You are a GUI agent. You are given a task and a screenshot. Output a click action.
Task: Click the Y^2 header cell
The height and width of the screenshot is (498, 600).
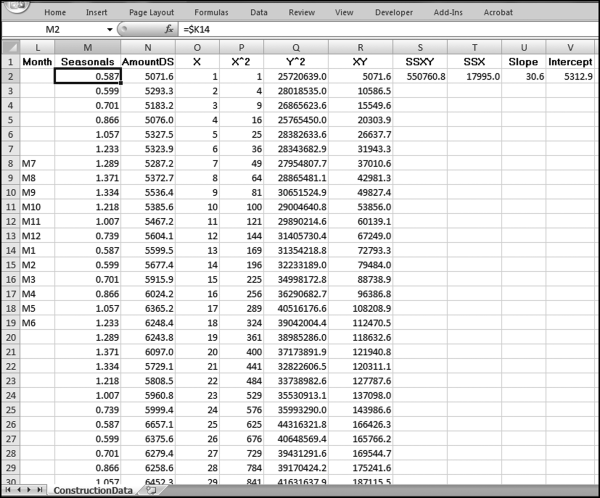point(296,62)
